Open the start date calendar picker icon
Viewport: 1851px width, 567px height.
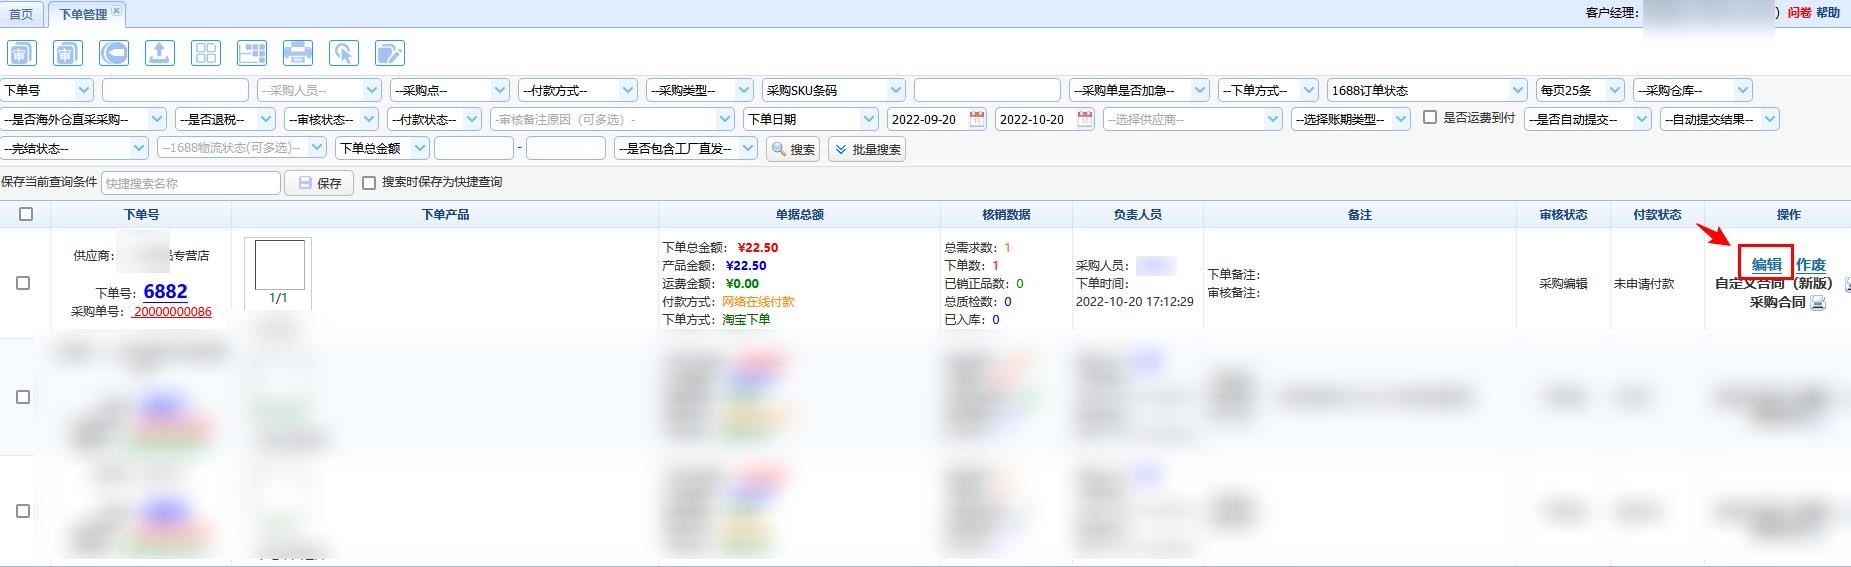click(x=977, y=119)
